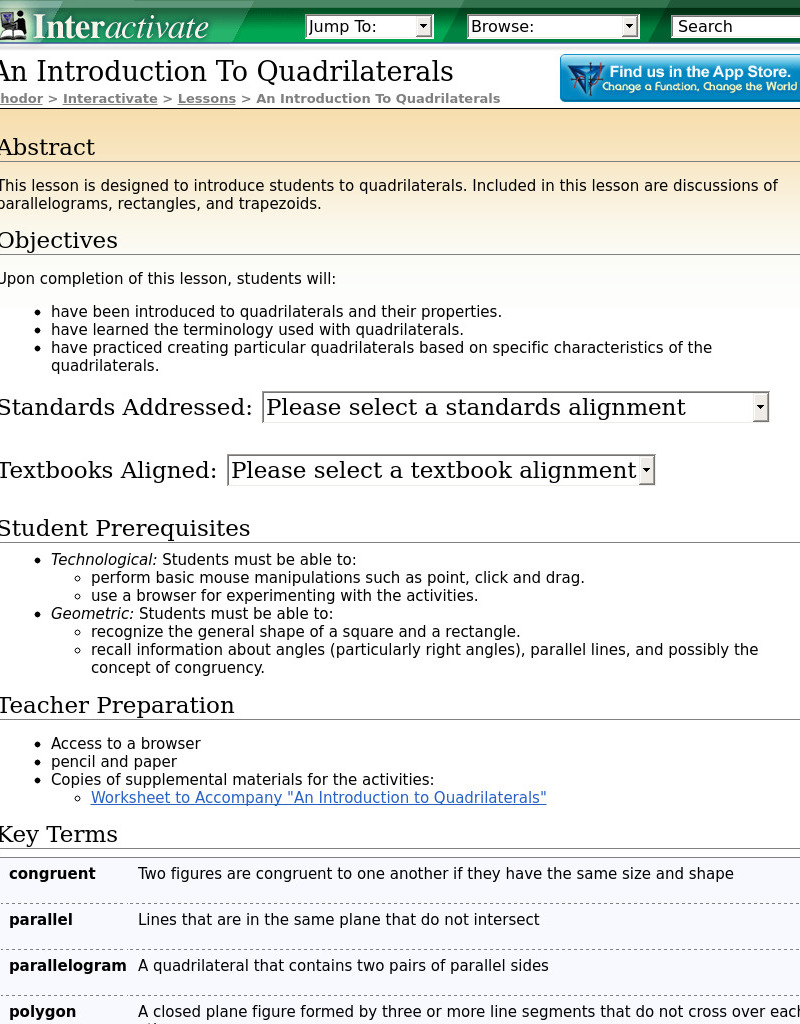Click 'Lines that are in the same plane' definition
Image resolution: width=800 pixels, height=1024 pixels.
pos(338,920)
